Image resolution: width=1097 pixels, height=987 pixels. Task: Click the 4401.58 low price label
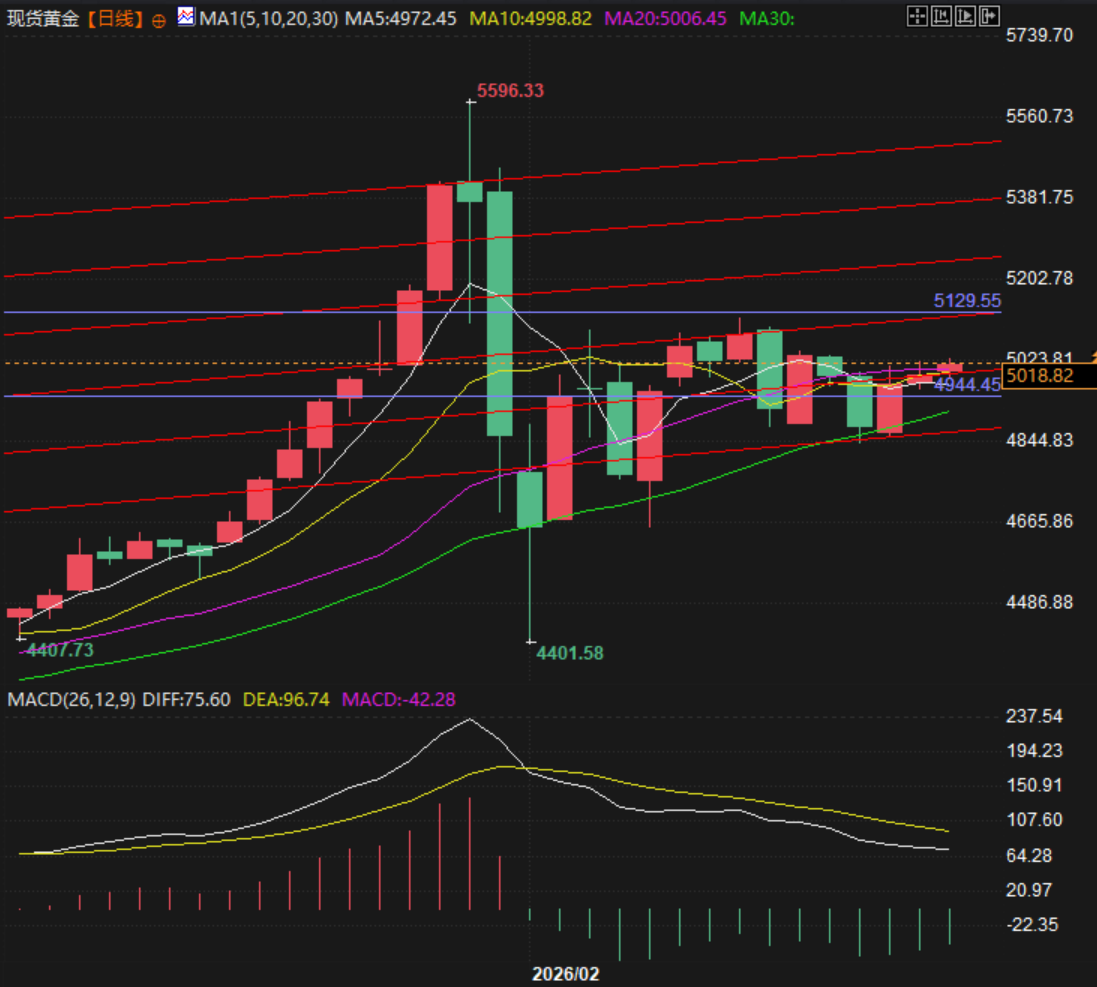569,653
